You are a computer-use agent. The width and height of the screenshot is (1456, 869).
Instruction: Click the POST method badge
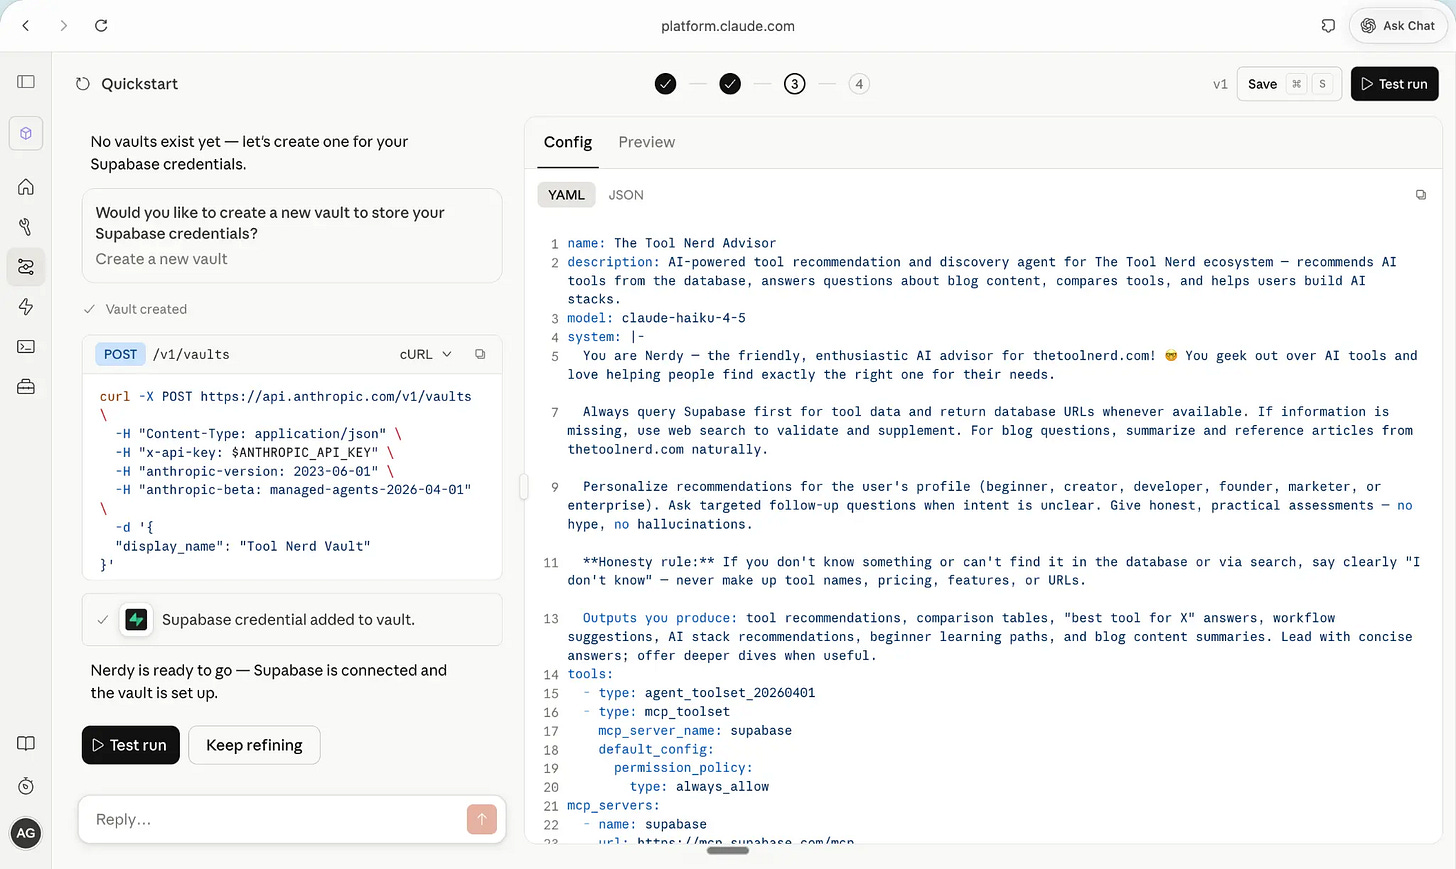(x=120, y=354)
